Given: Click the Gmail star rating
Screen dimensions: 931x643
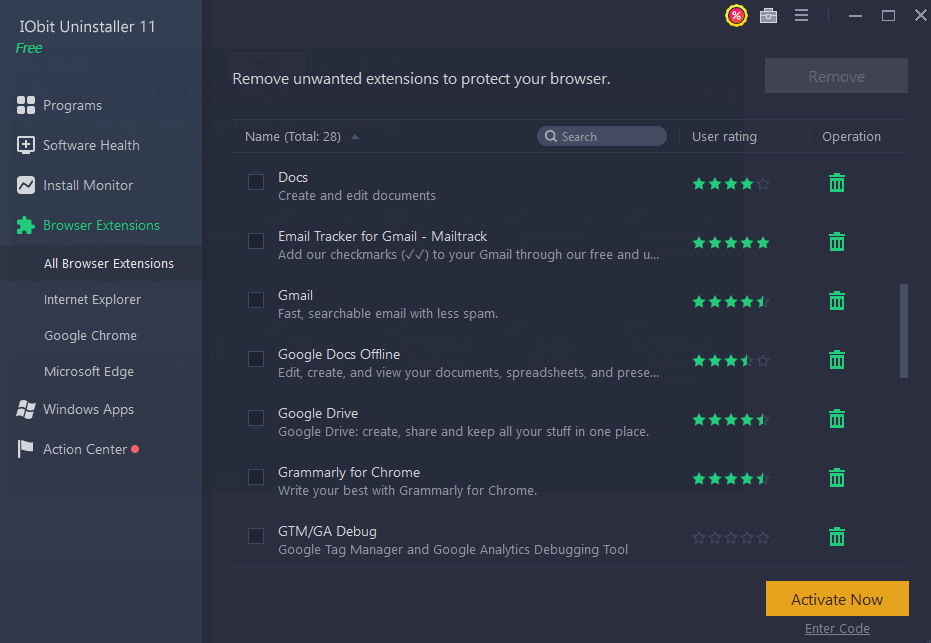Looking at the screenshot, I should (730, 302).
